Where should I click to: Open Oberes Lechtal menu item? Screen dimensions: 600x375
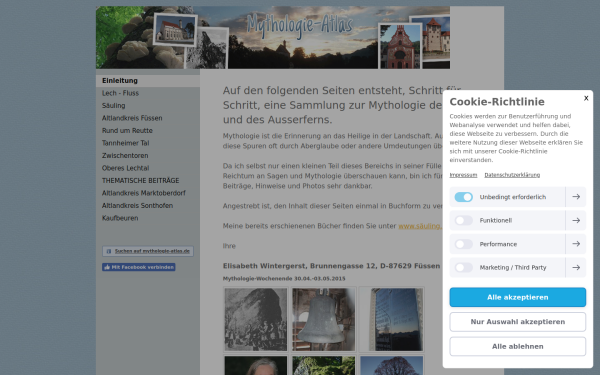pos(126,168)
